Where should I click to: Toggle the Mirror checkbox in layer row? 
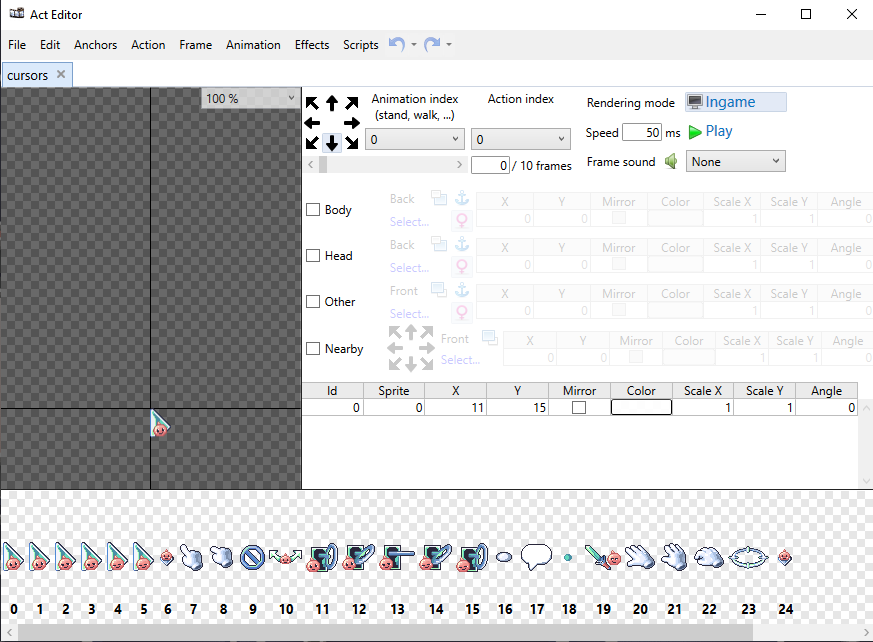point(579,408)
